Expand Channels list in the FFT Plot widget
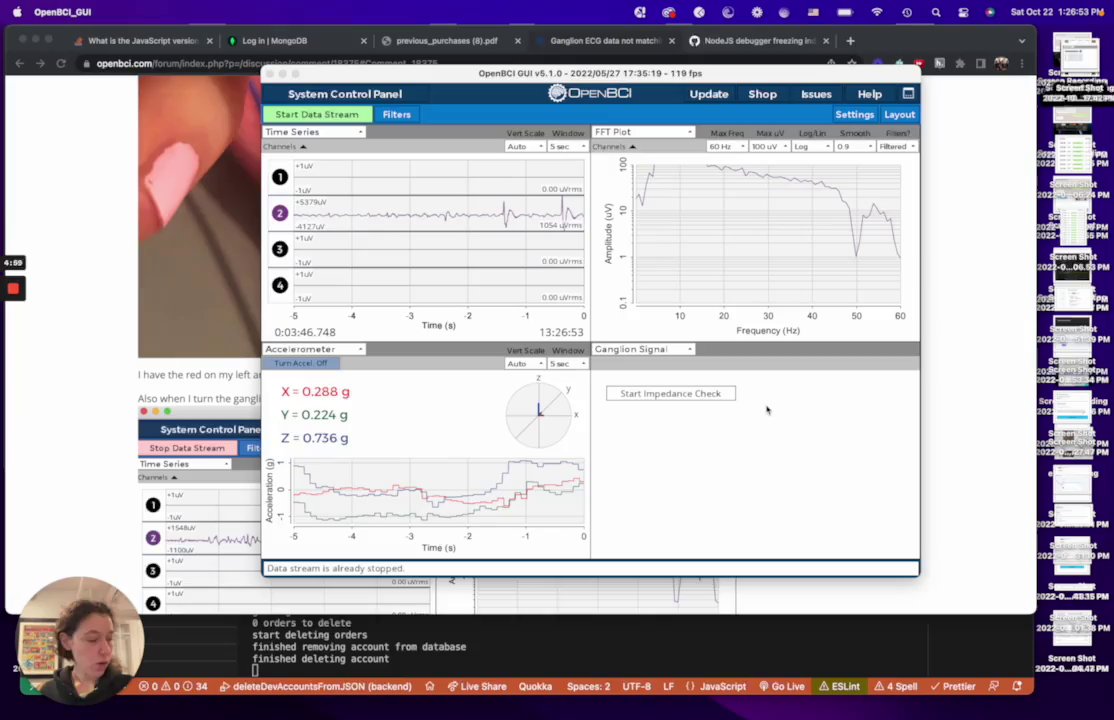 [x=614, y=146]
